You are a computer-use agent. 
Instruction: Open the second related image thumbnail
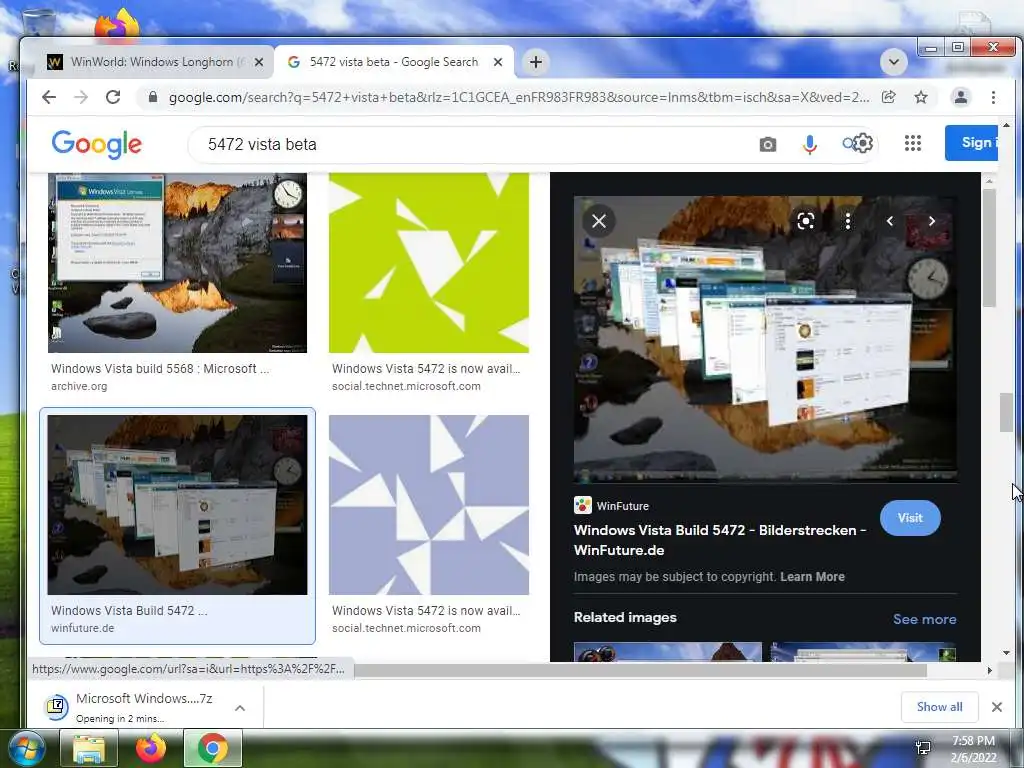coord(863,652)
